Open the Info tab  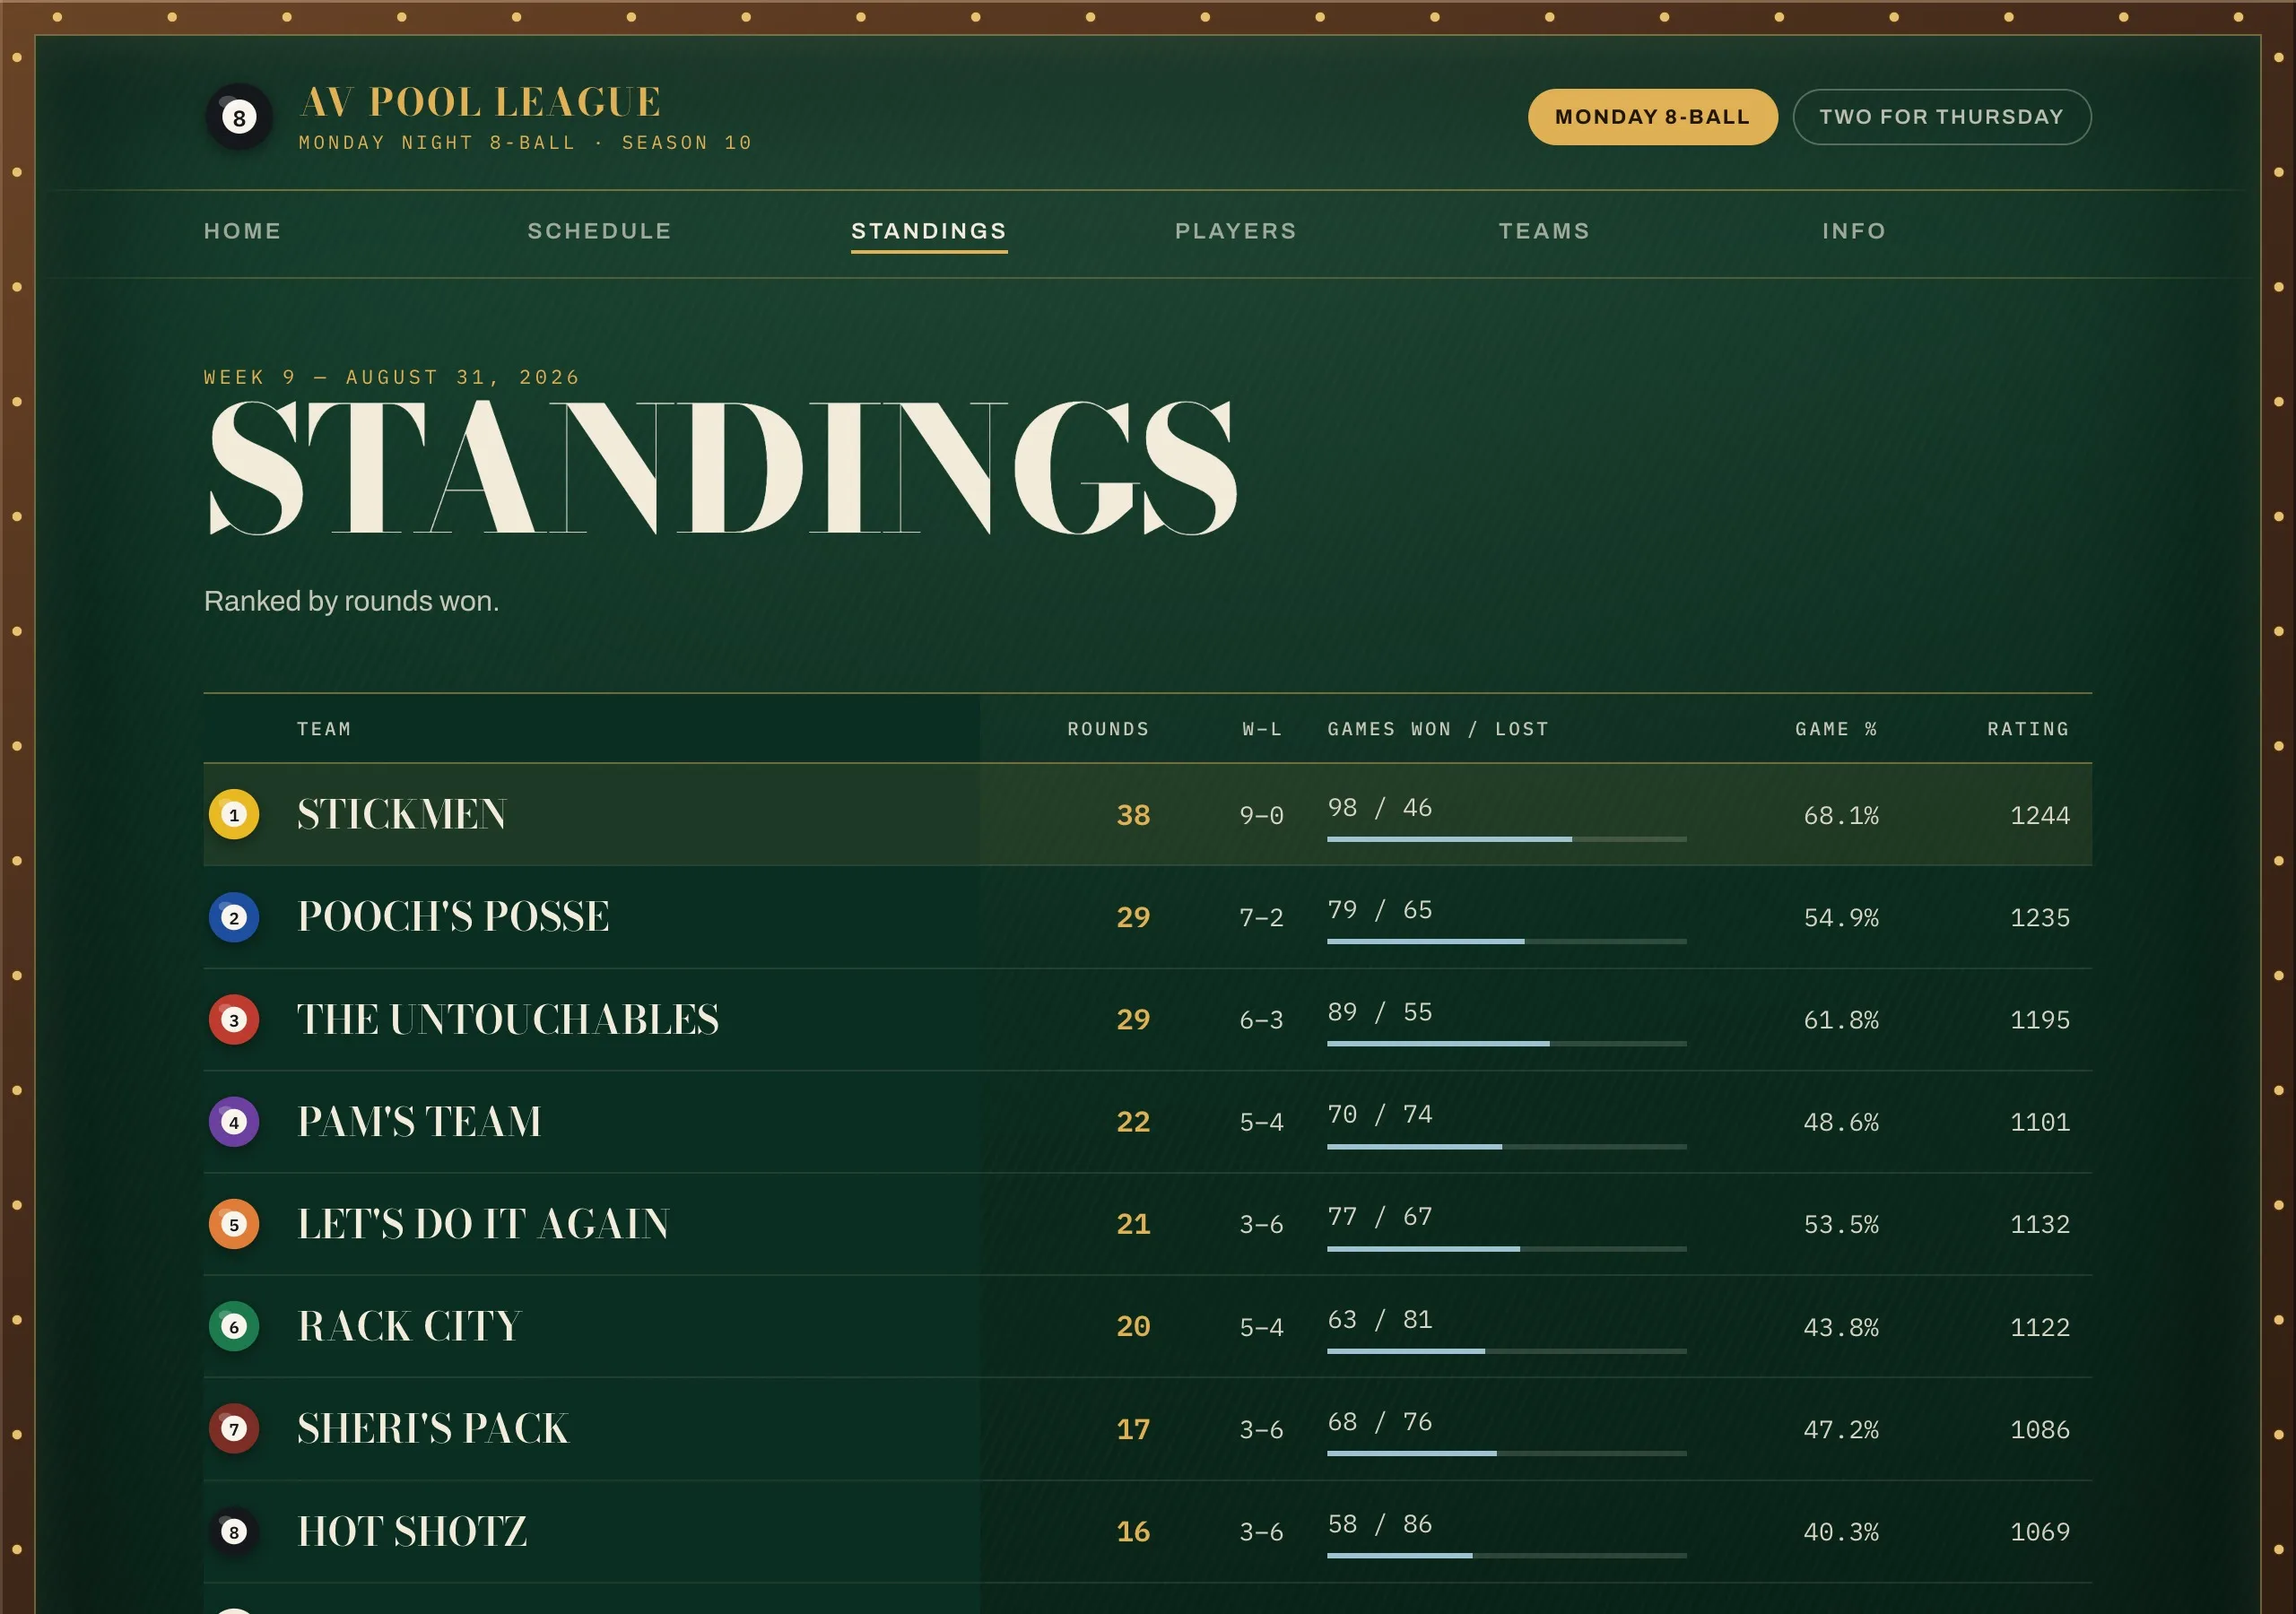(x=1854, y=231)
